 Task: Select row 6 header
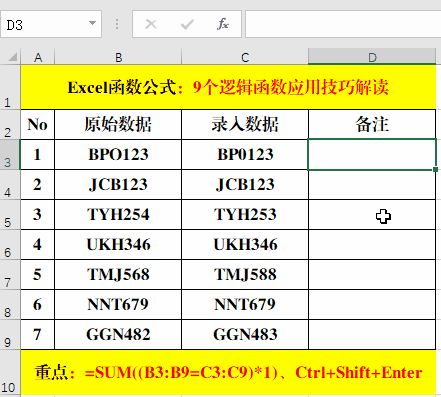click(10, 244)
